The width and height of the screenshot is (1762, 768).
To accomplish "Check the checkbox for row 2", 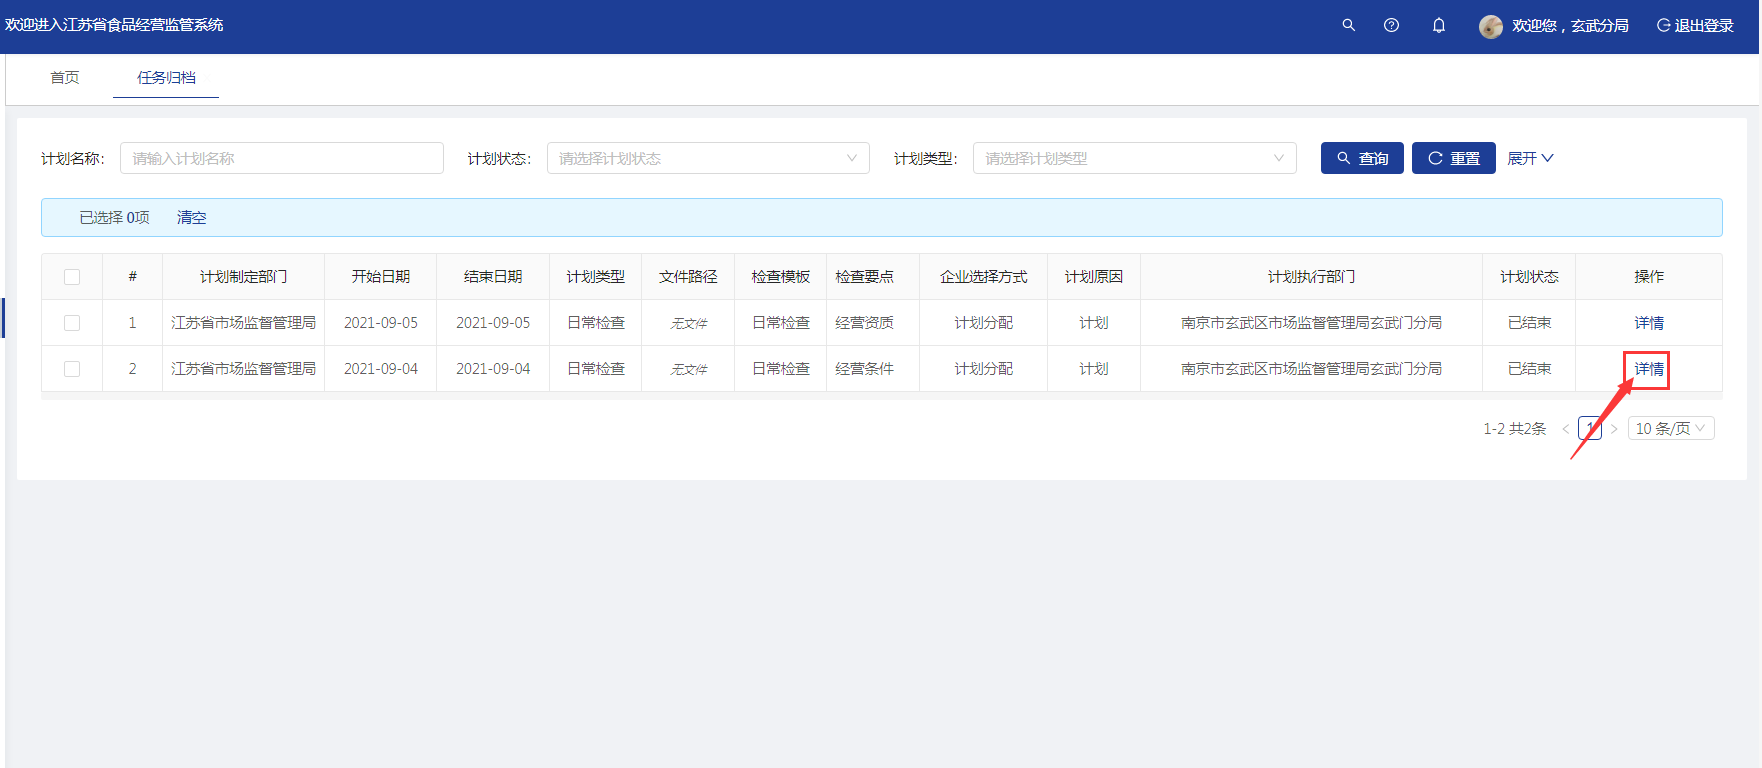I will click(72, 369).
